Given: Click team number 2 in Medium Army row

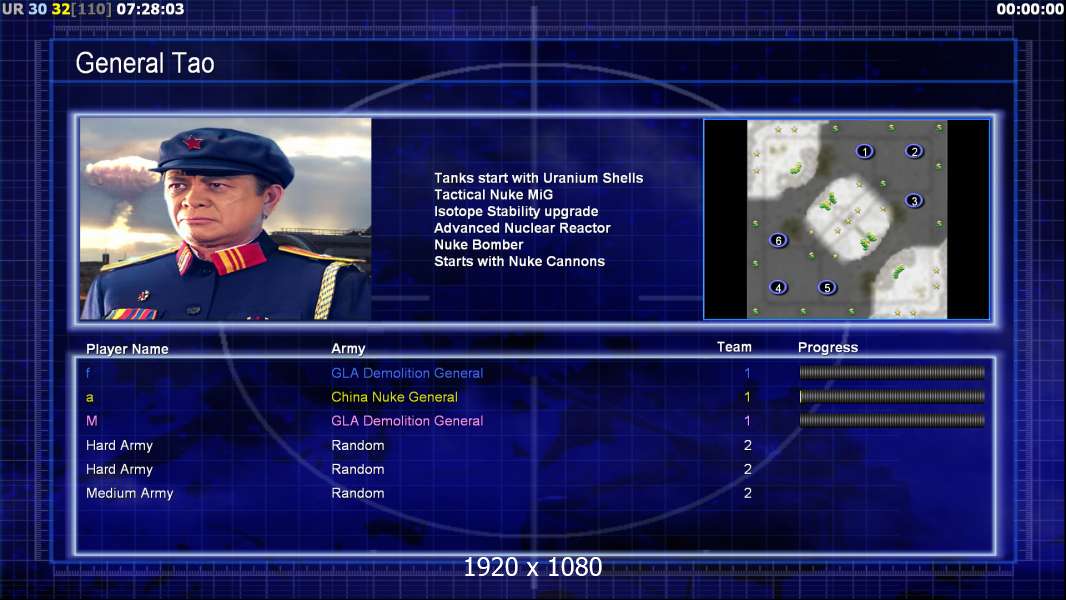Looking at the screenshot, I should tap(747, 493).
